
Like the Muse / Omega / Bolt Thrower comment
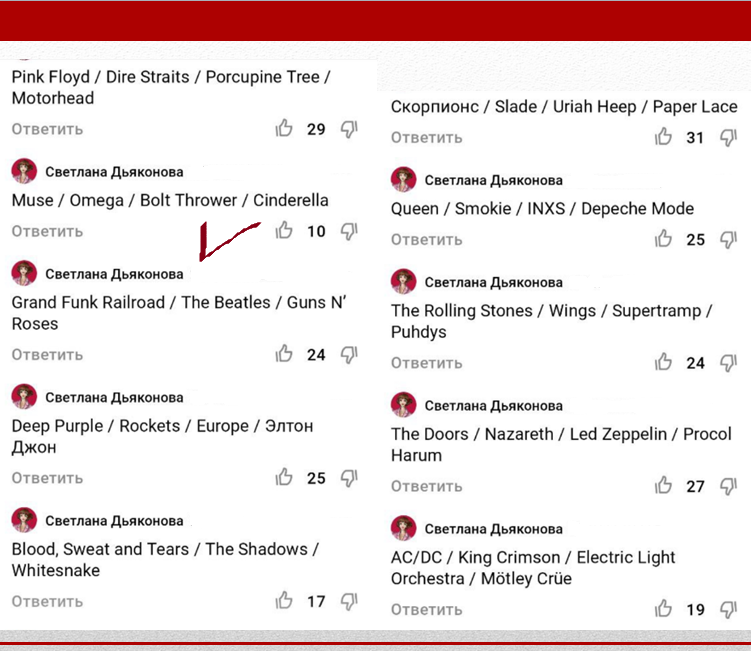(284, 230)
